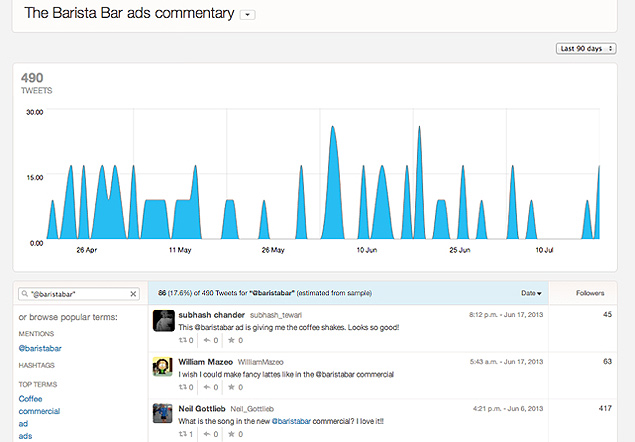635x442 pixels.
Task: Filter by top term ad
Action: (x=23, y=424)
